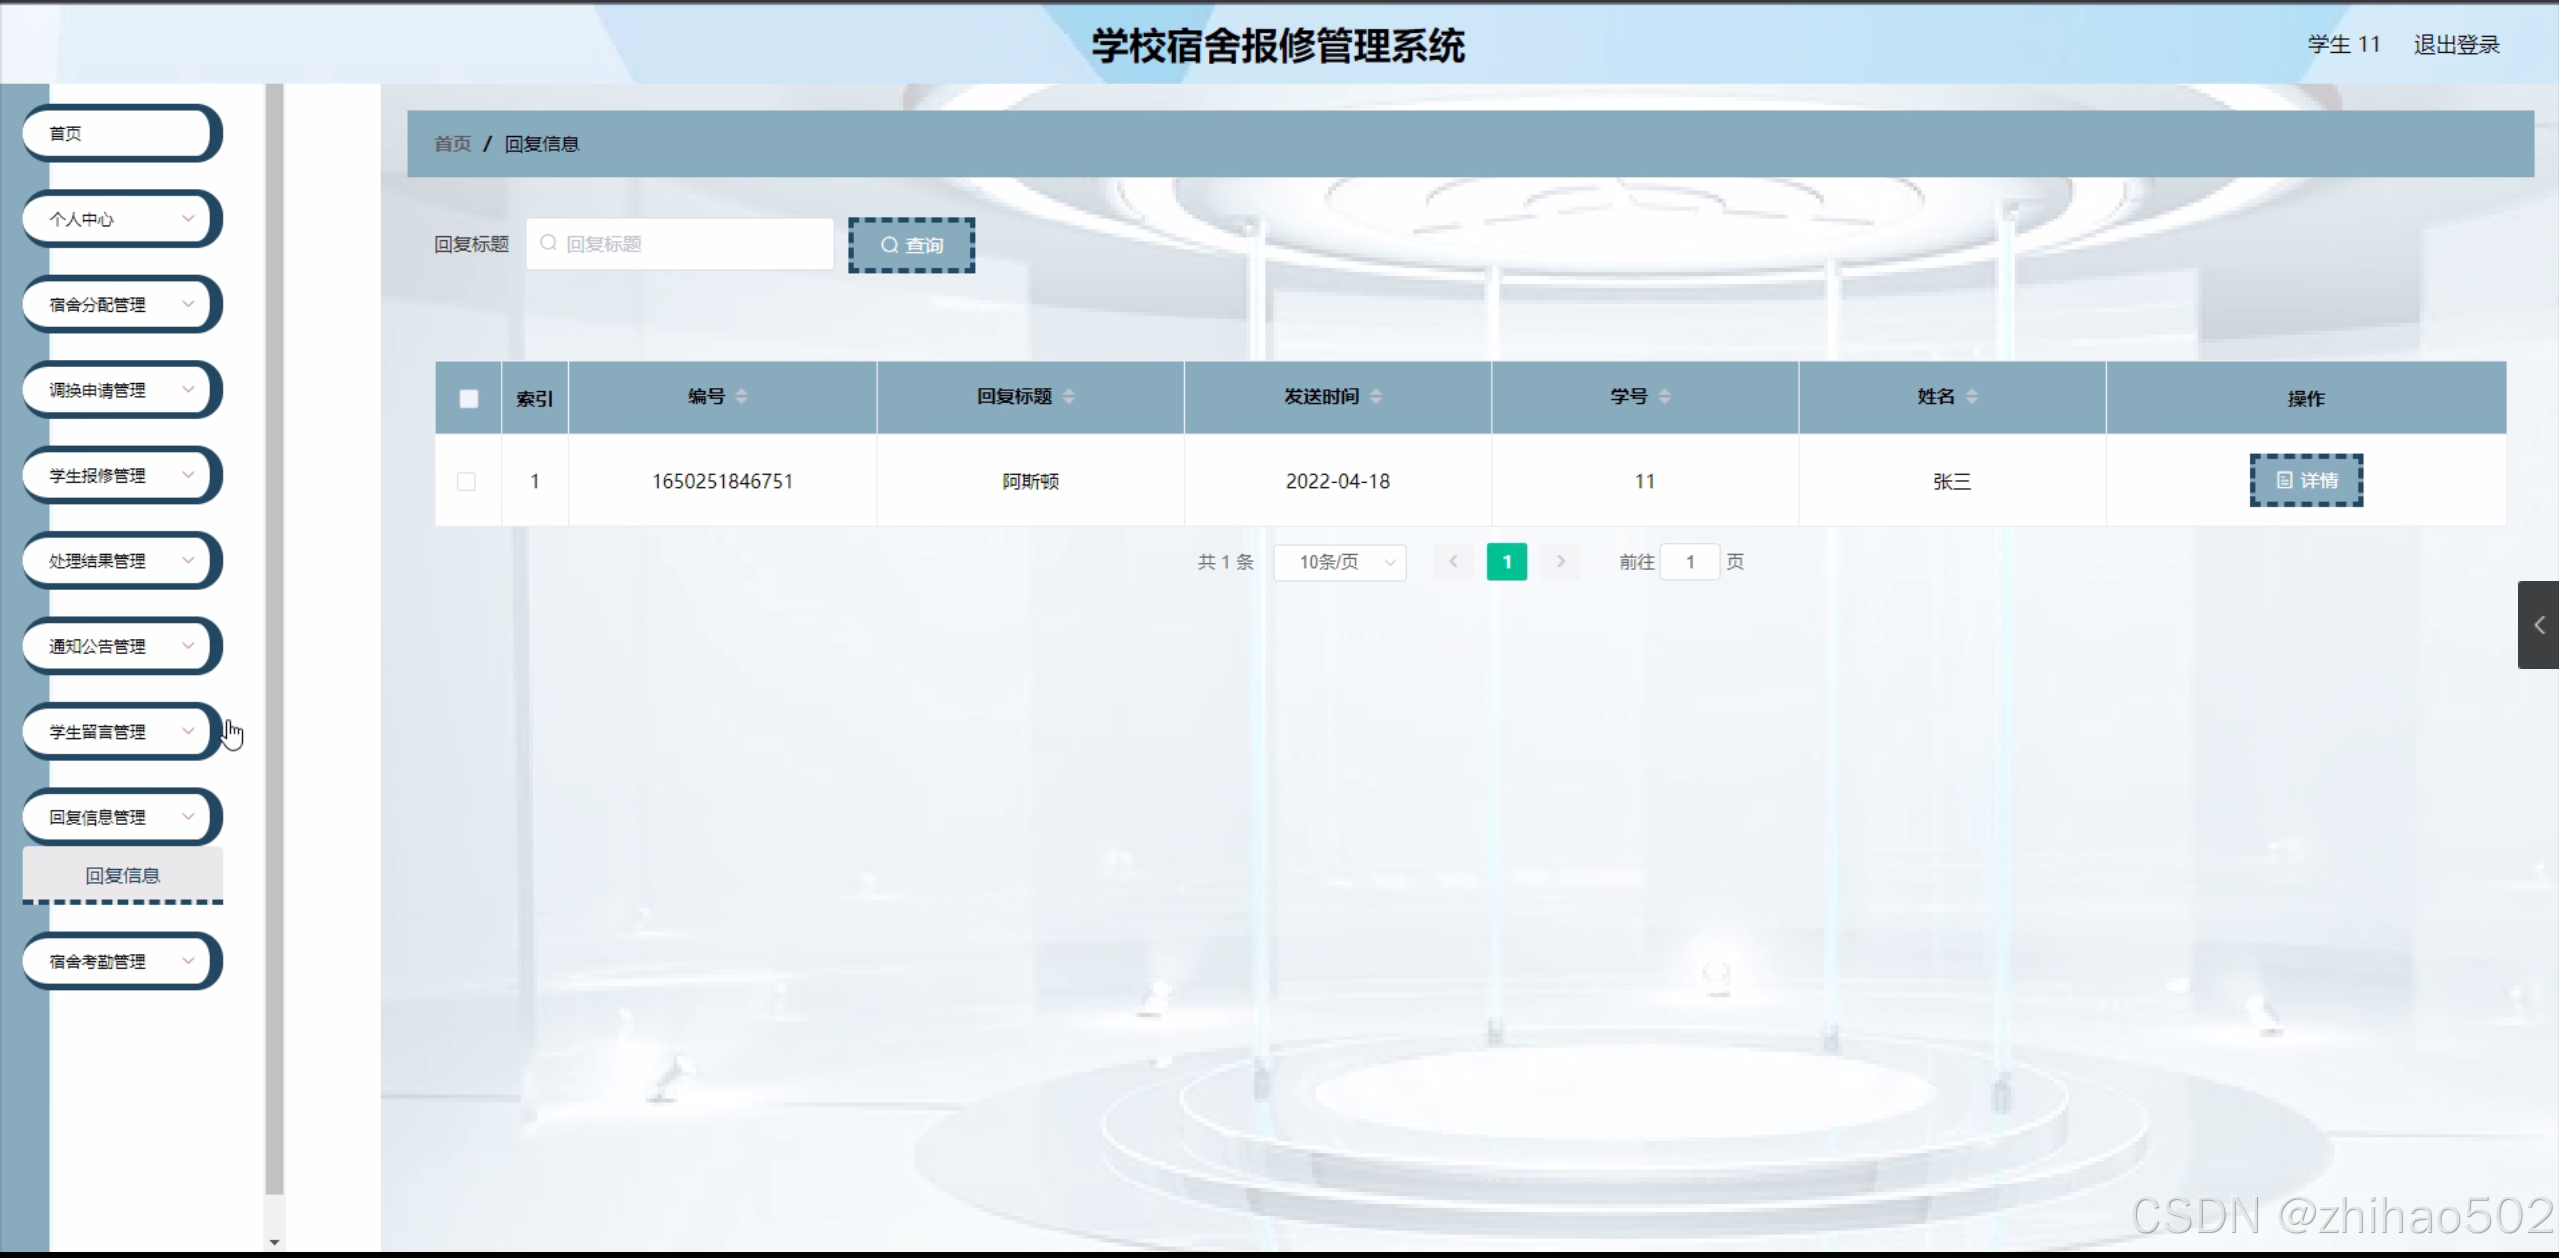Viewport: 2559px width, 1258px height.
Task: Click 退出登录 link at top right
Action: (2455, 45)
